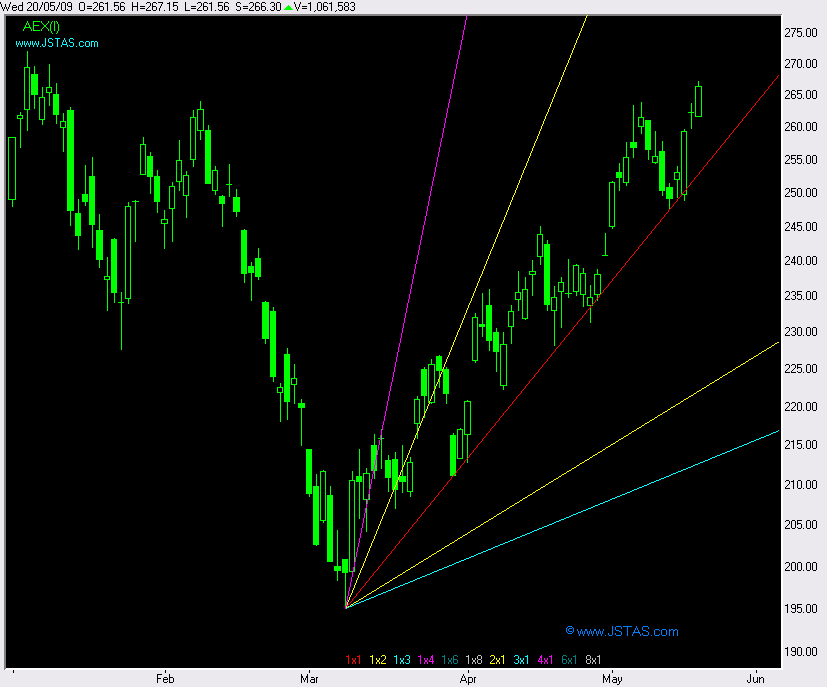Screen dimensions: 827x687
Task: Click the May label on time axis
Action: [x=612, y=679]
